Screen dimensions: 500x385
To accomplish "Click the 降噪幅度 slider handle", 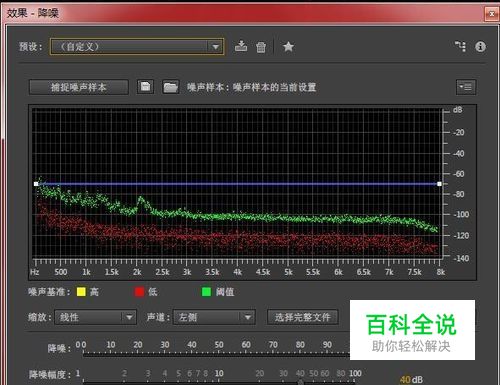I will point(300,382).
